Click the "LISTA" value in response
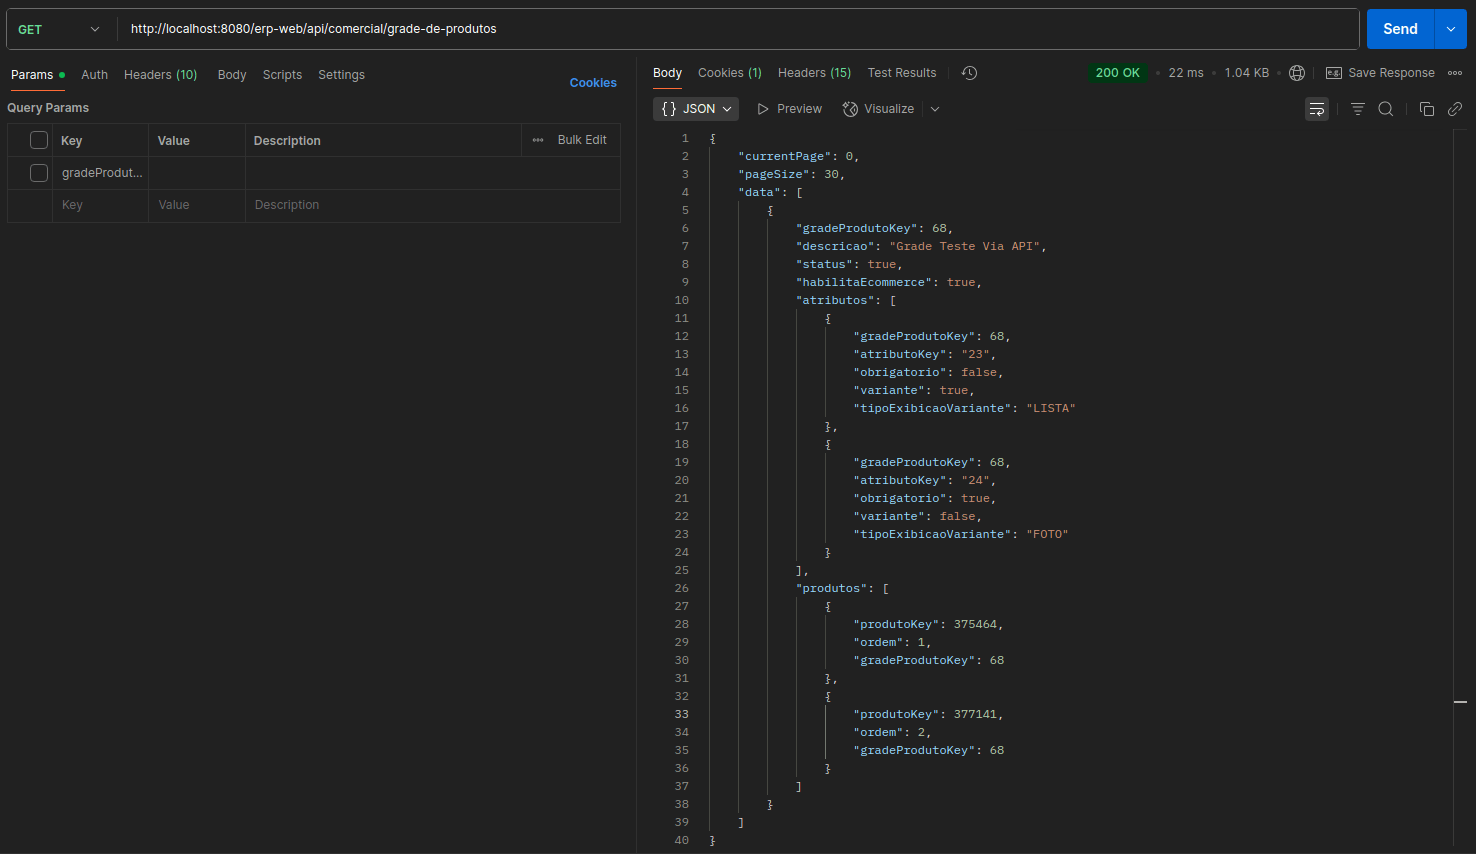 tap(1051, 408)
